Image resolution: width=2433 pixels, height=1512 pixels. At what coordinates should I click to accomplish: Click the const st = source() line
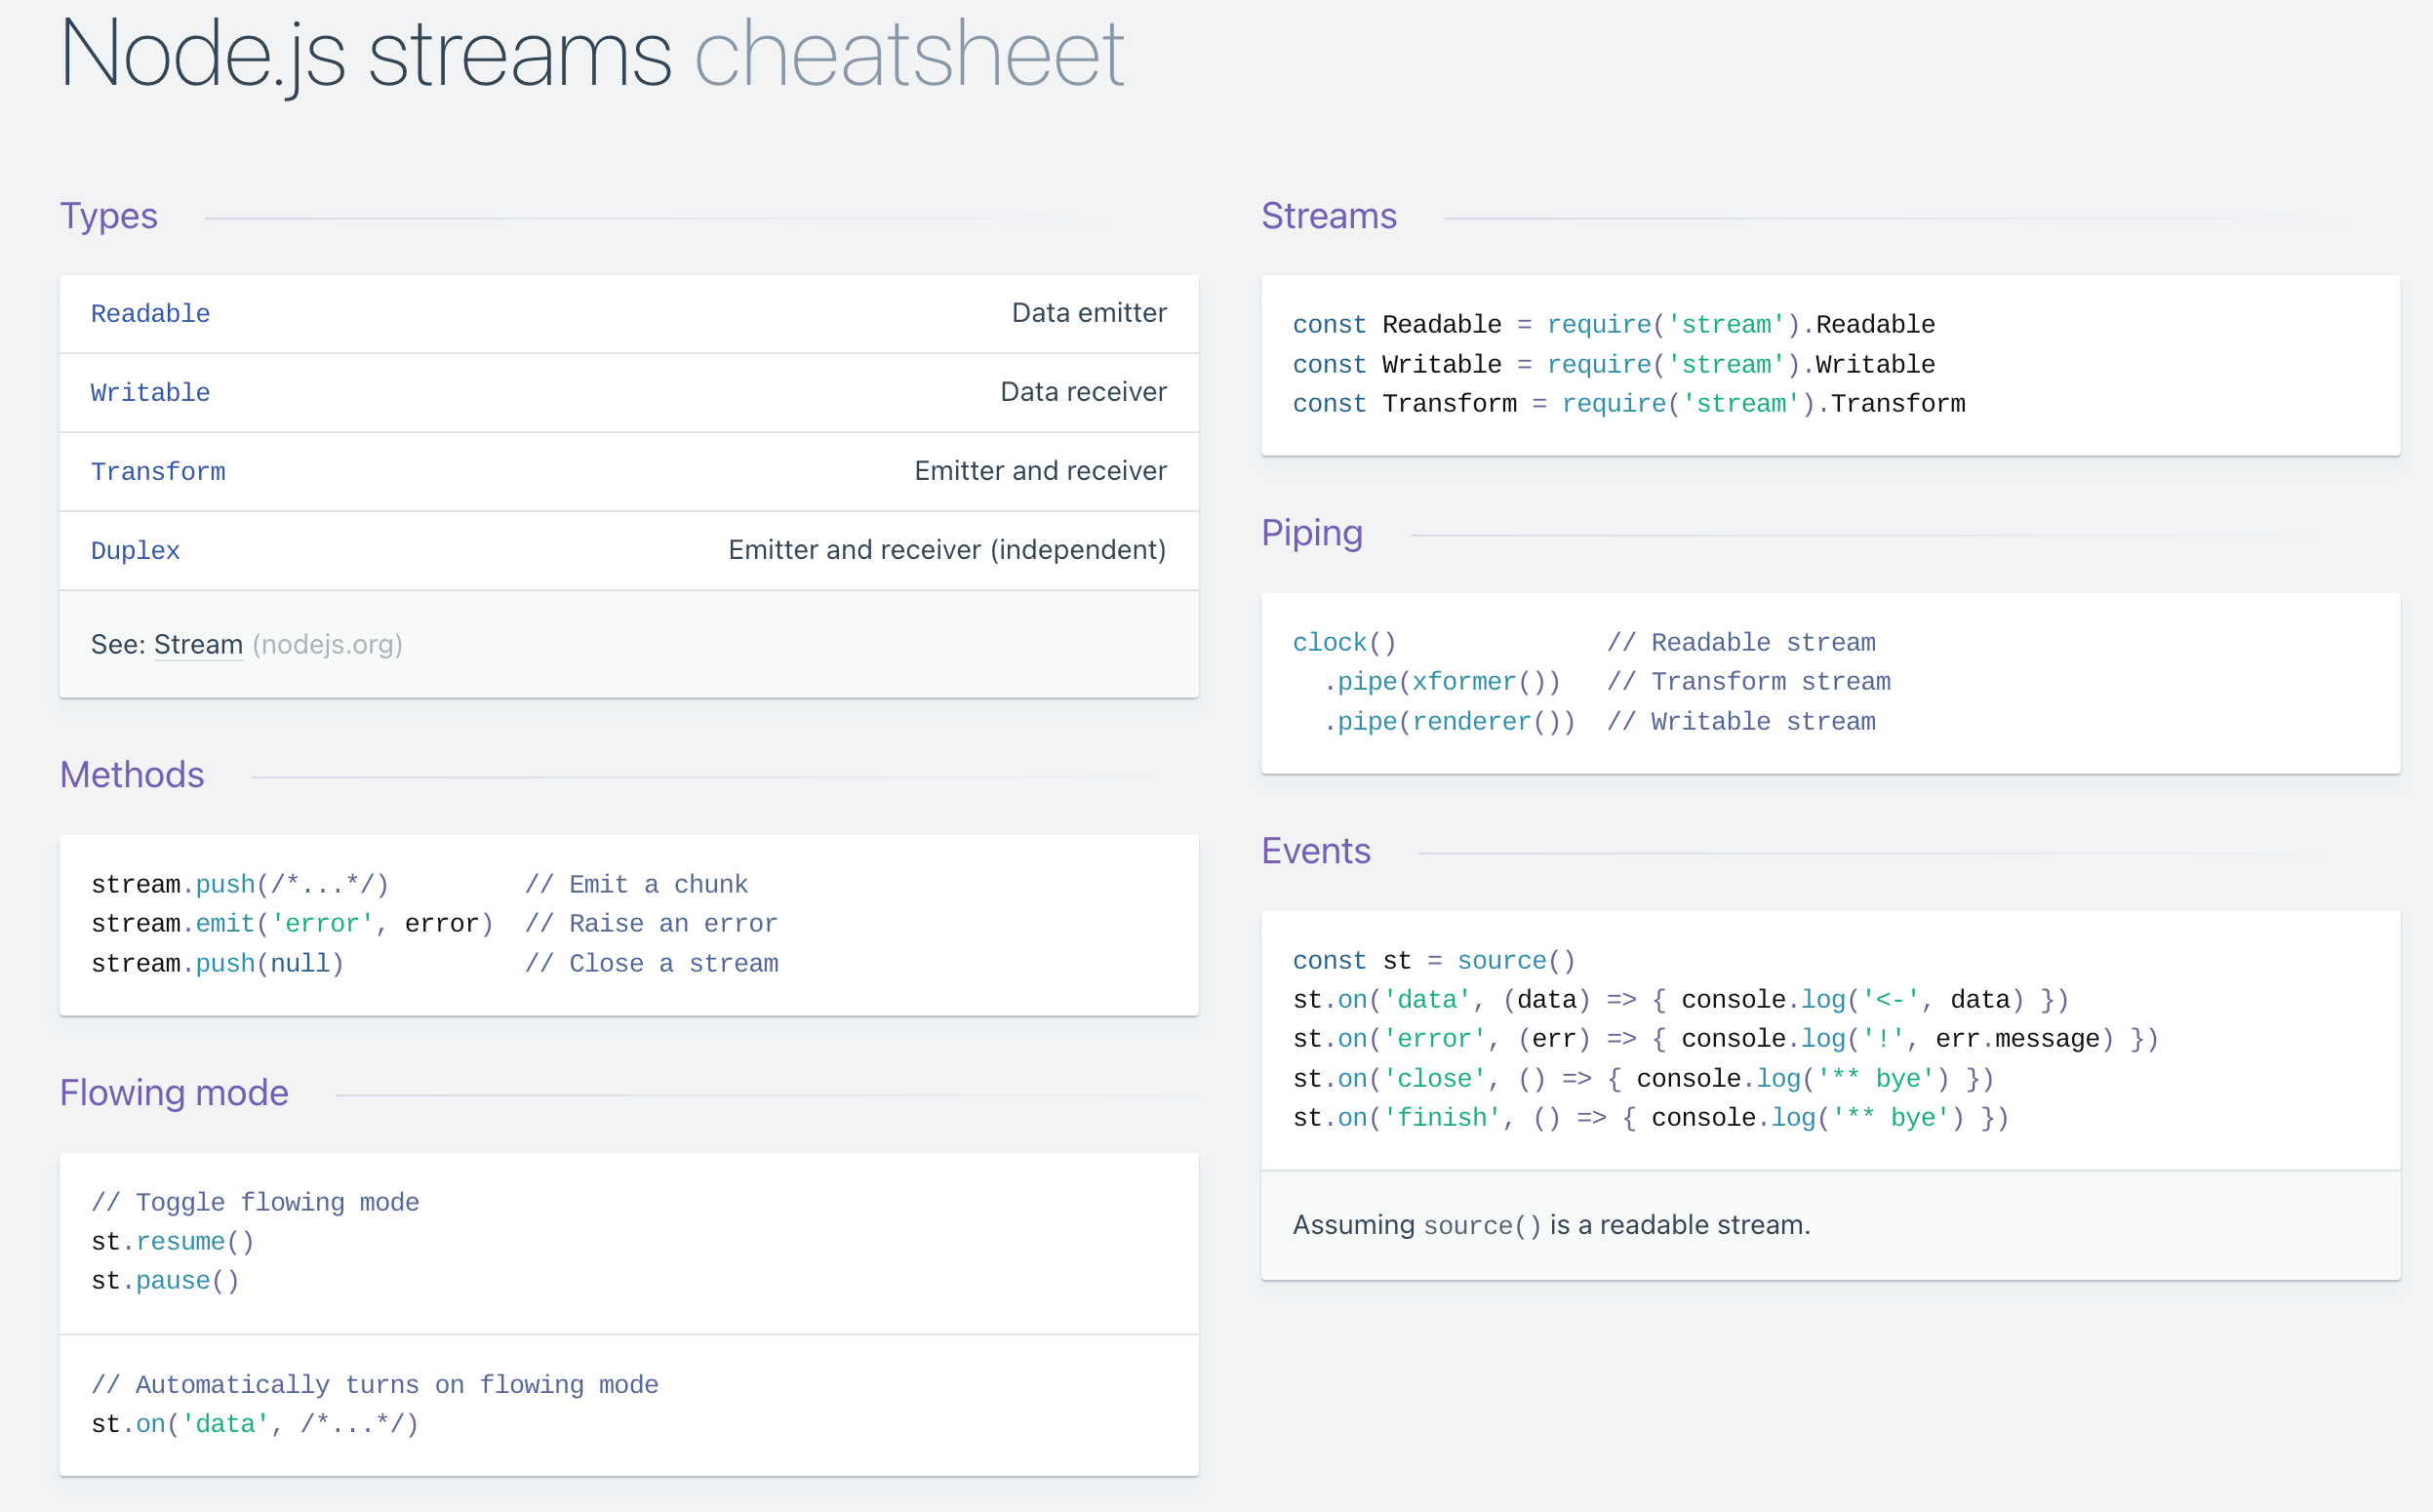pos(1434,961)
